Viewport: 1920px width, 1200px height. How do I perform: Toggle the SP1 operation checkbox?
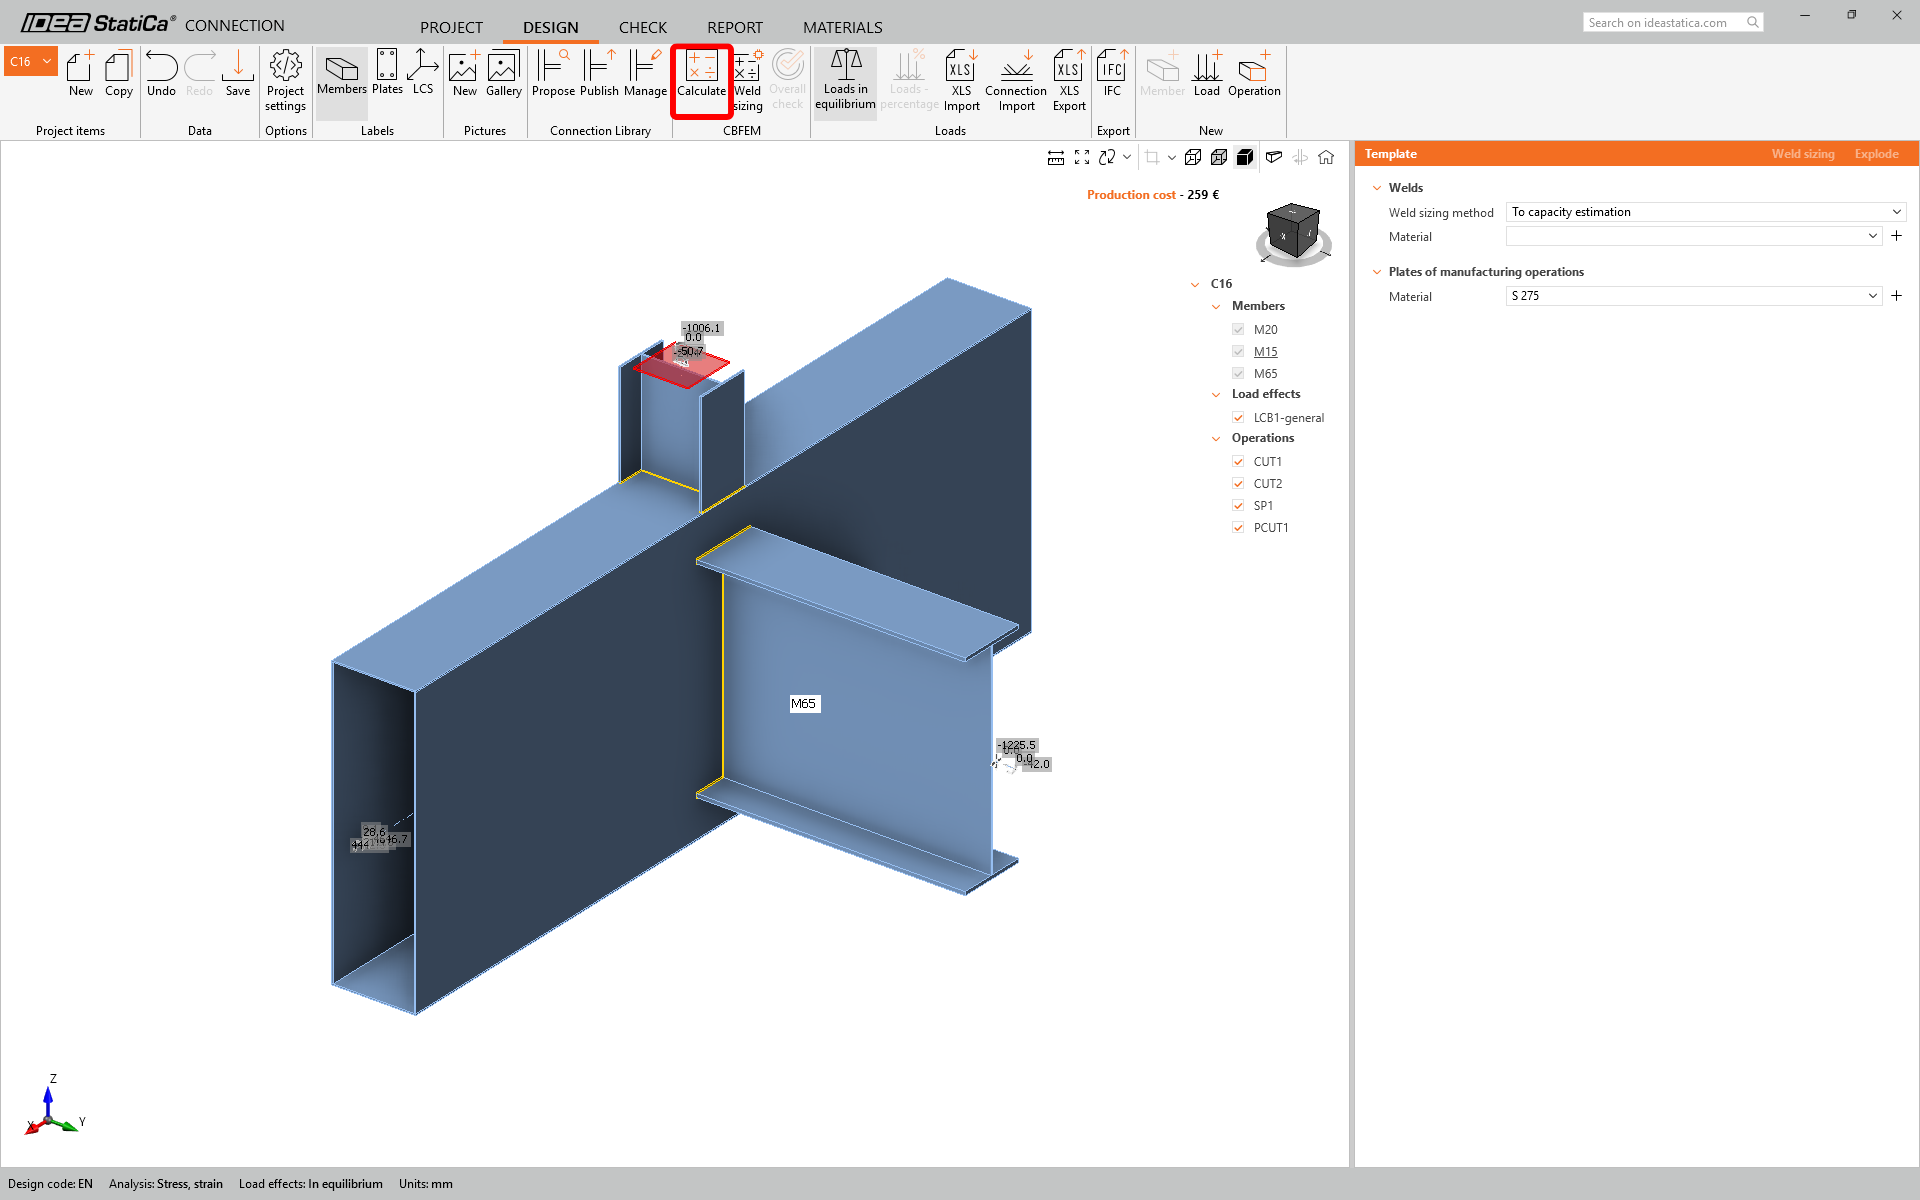pos(1238,506)
